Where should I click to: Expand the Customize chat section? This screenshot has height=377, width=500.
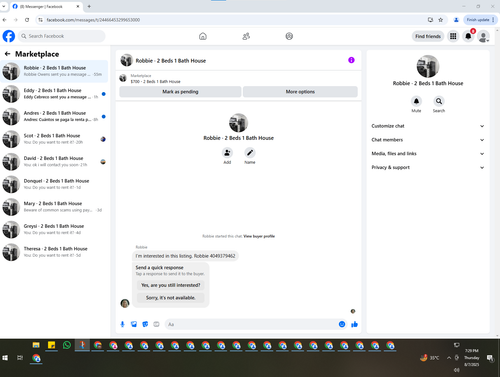coord(428,126)
